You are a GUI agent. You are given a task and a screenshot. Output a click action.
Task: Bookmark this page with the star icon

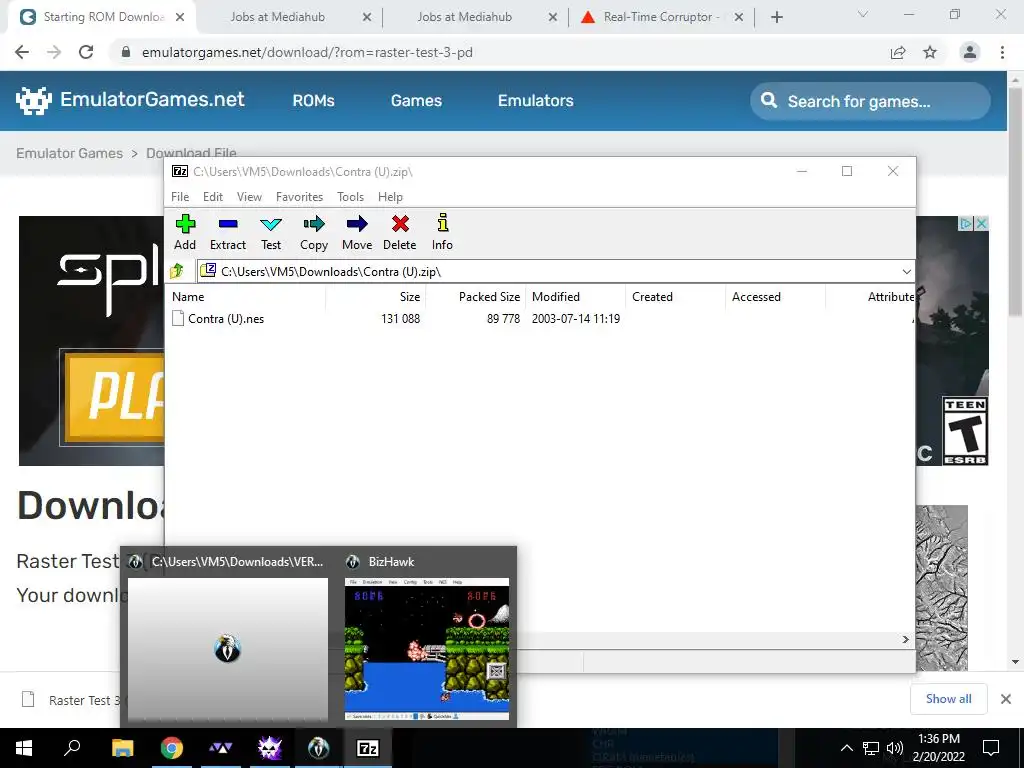click(930, 52)
